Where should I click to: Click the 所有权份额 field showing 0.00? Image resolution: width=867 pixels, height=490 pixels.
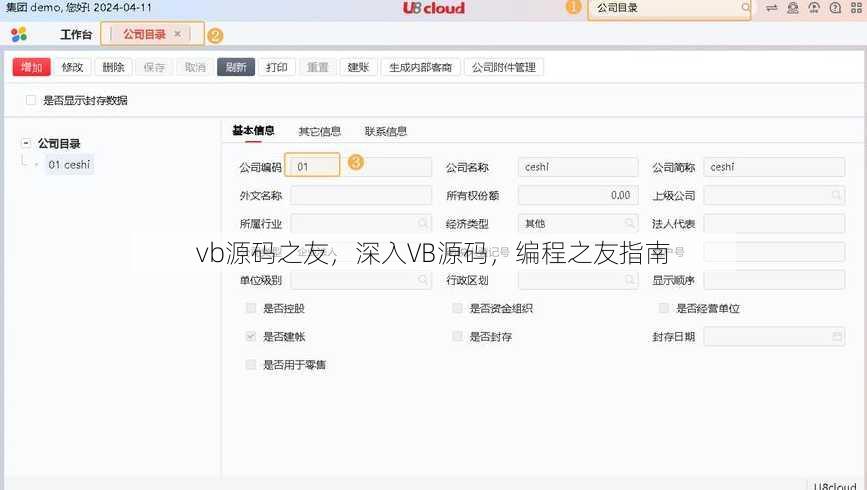coord(578,195)
